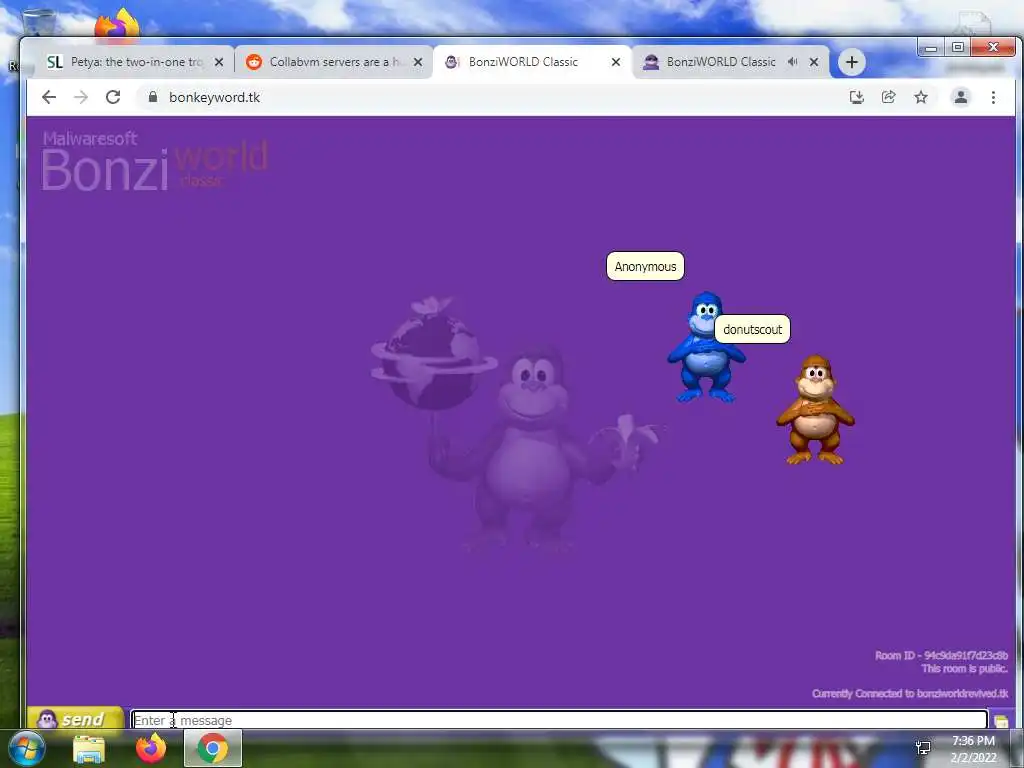Click the Currently Connected server text

(910, 694)
